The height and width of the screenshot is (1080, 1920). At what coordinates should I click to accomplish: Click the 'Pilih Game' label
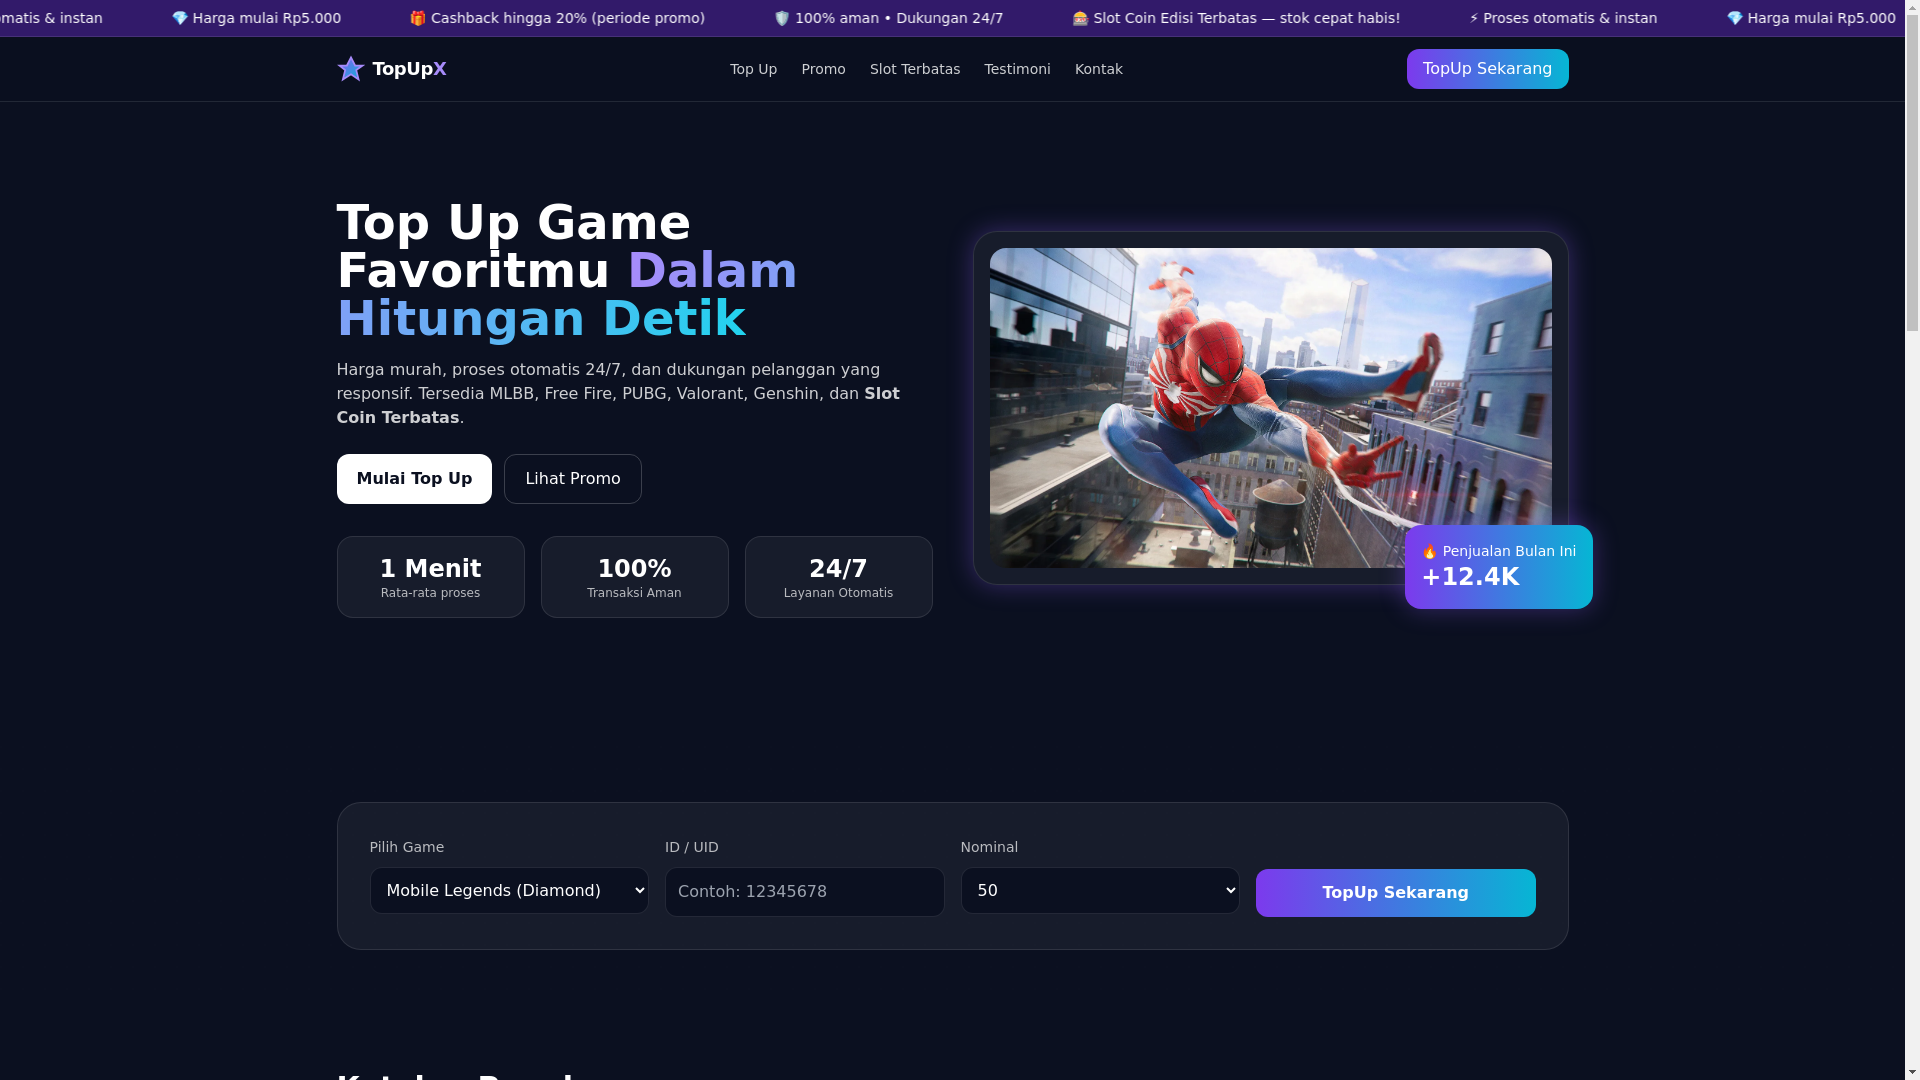point(407,847)
